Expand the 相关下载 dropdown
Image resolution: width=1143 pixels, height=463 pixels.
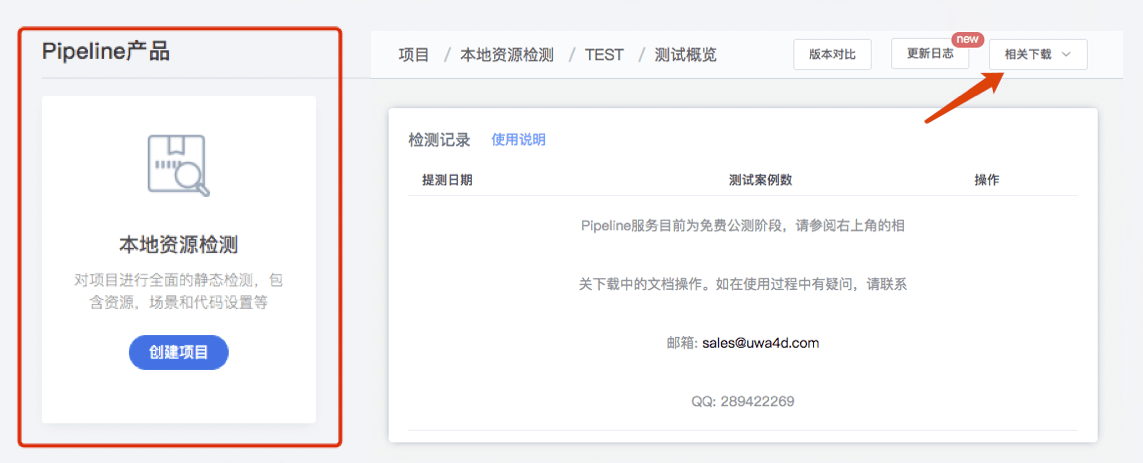(1038, 55)
